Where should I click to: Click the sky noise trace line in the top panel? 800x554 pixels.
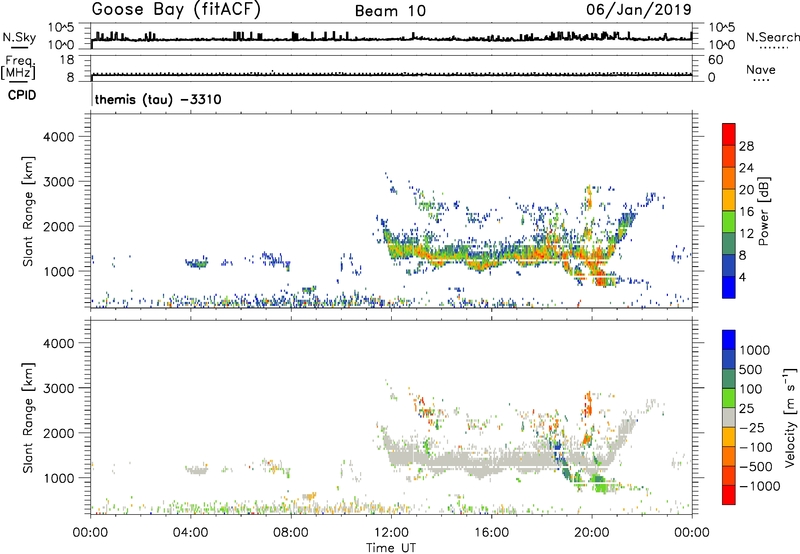point(391,39)
